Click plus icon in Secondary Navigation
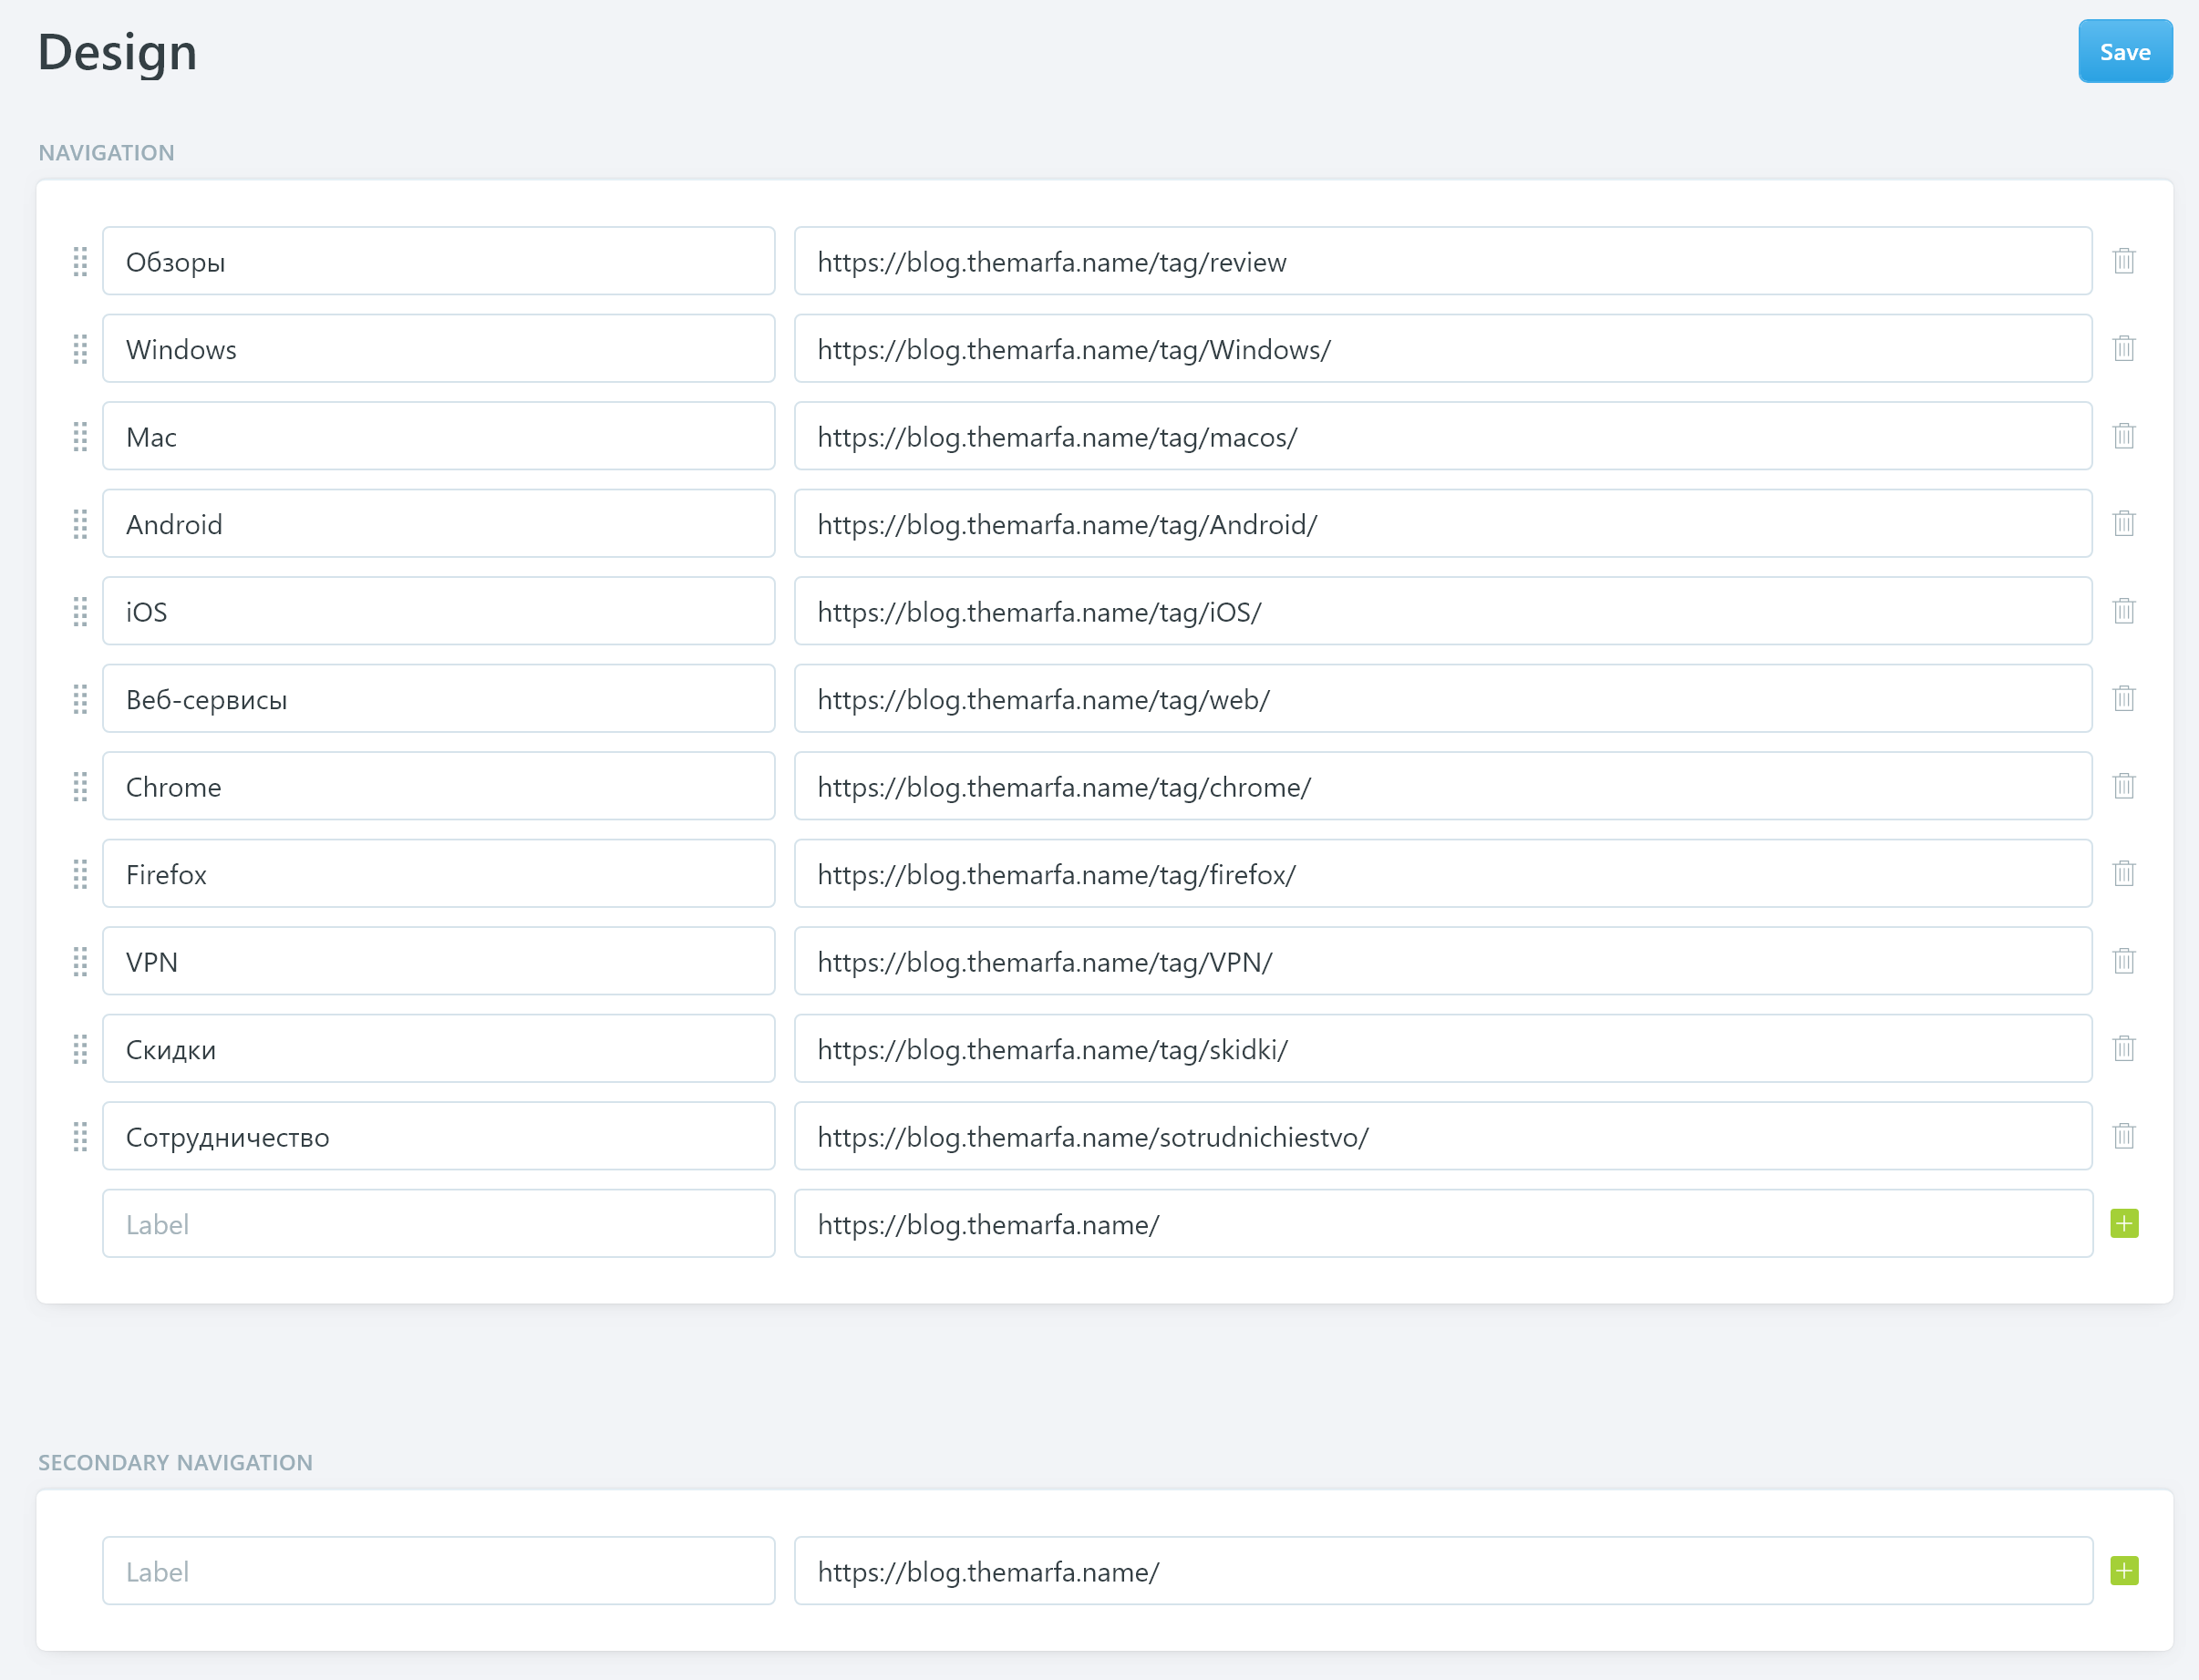 (x=2123, y=1571)
